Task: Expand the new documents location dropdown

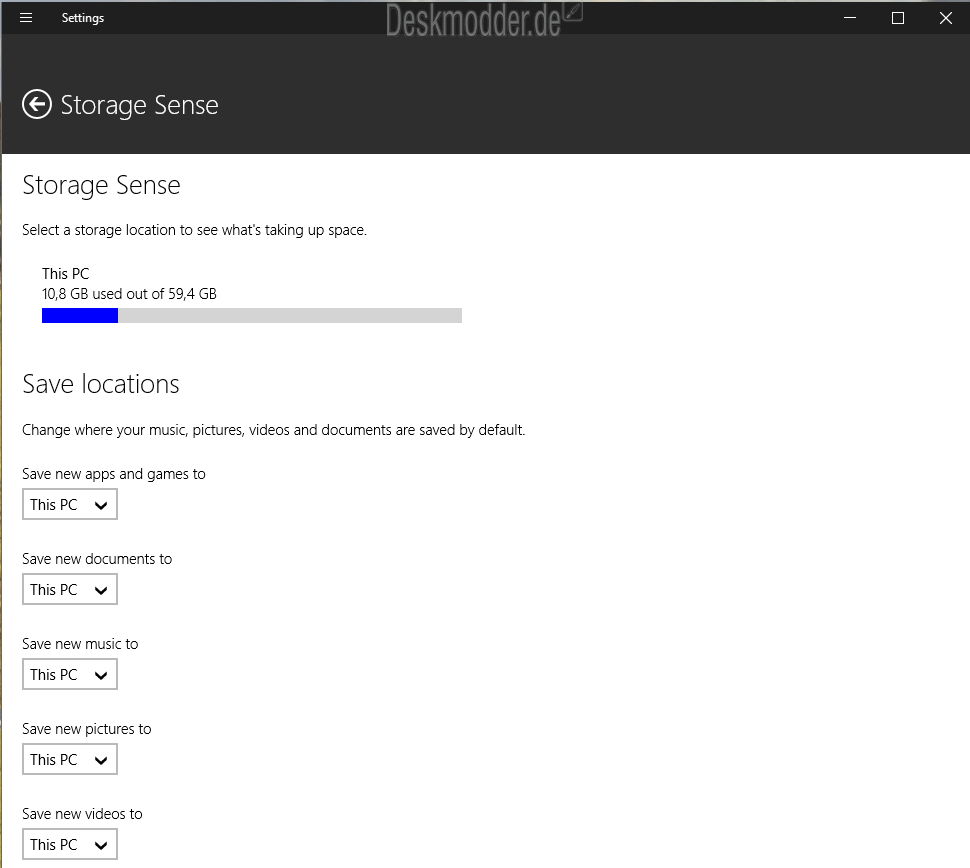Action: click(x=70, y=589)
